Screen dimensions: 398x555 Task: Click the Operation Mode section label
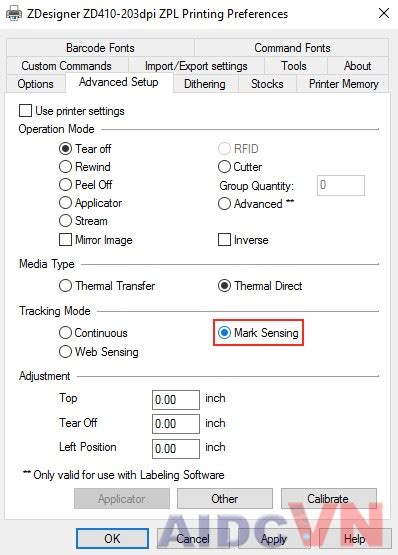click(57, 129)
